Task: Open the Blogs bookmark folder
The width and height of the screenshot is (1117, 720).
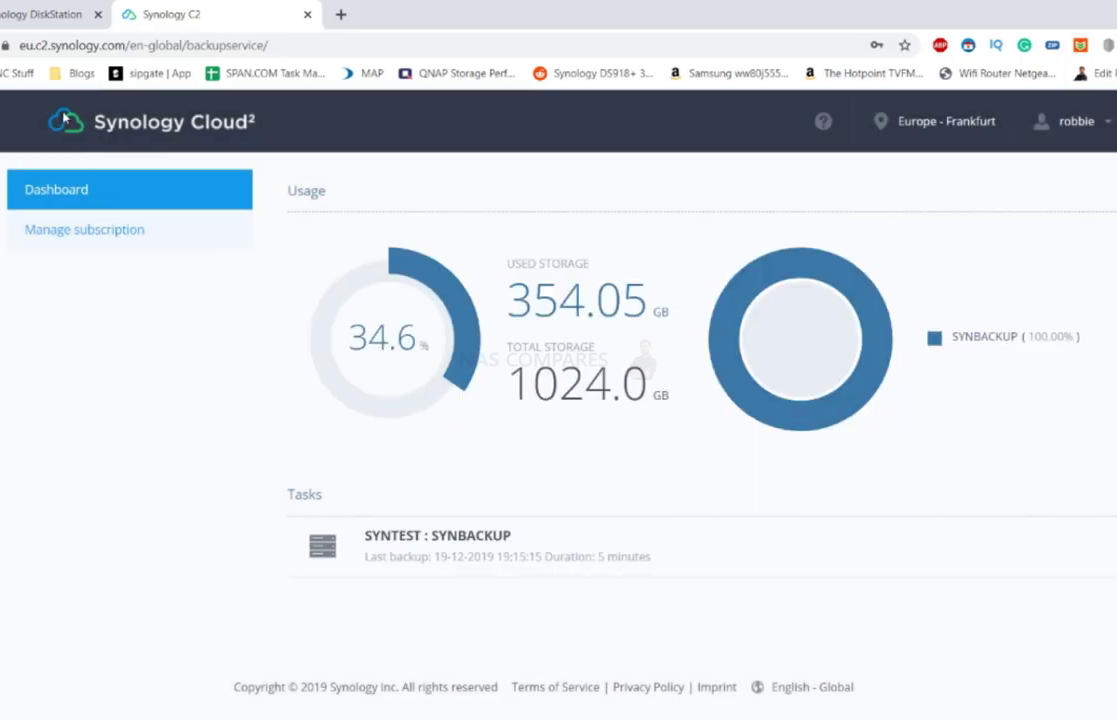Action: pyautogui.click(x=71, y=73)
